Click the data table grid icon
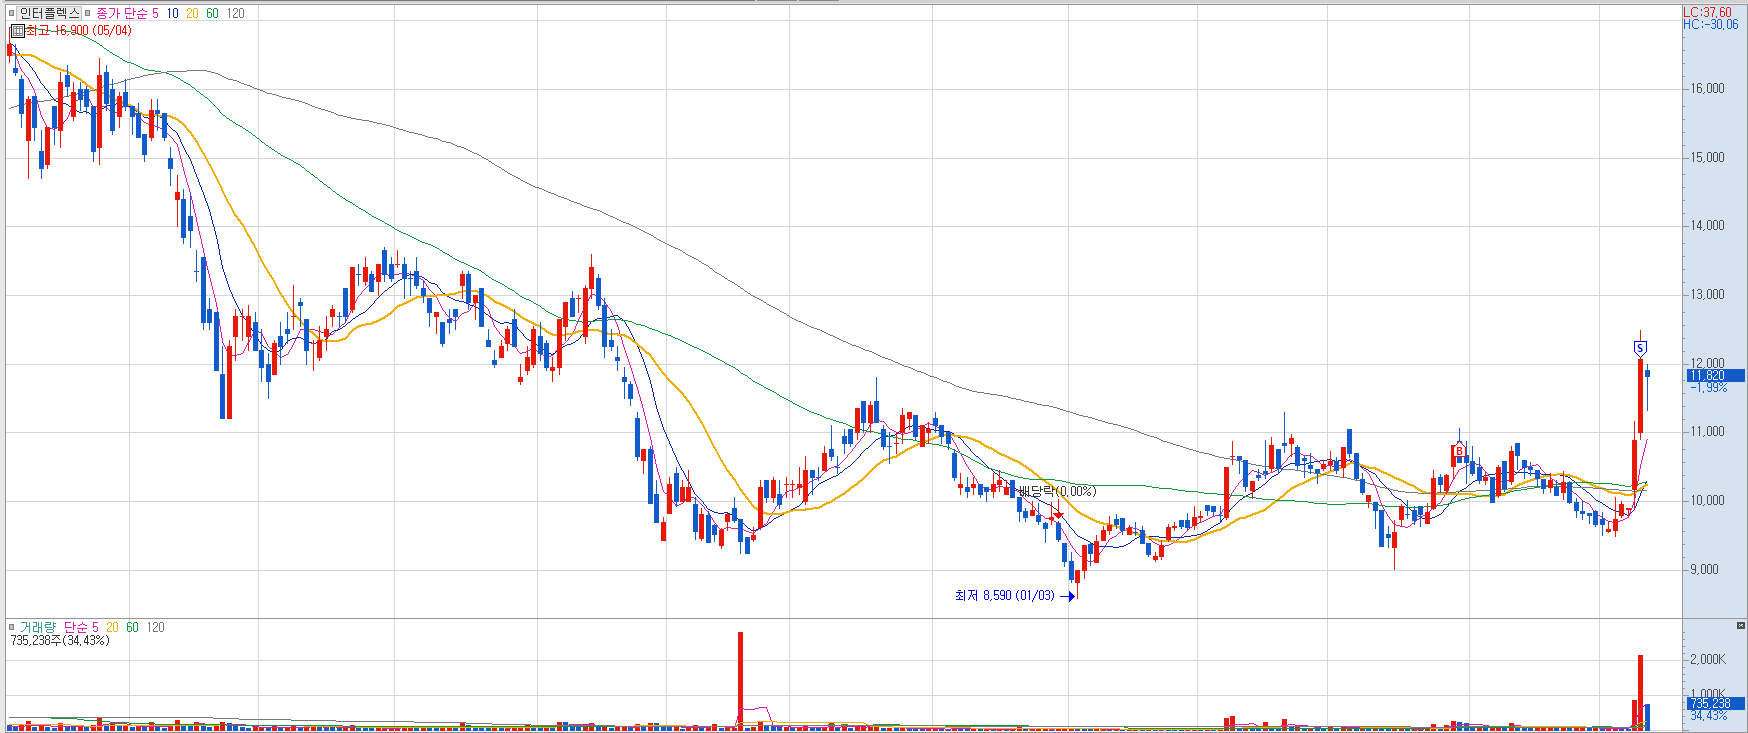 (17, 31)
